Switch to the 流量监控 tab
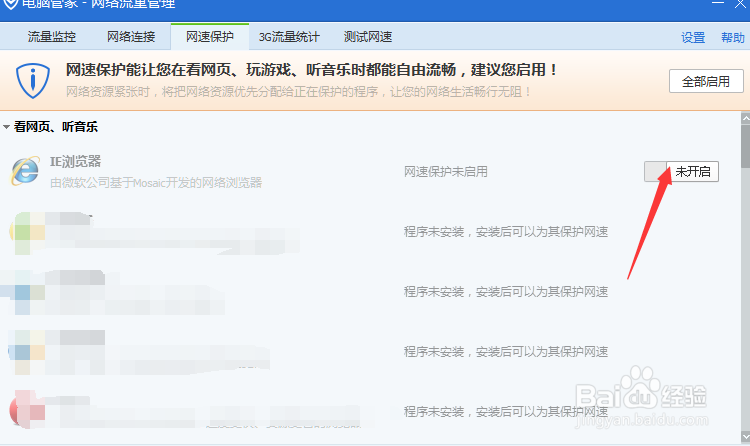750x446 pixels. pos(52,37)
